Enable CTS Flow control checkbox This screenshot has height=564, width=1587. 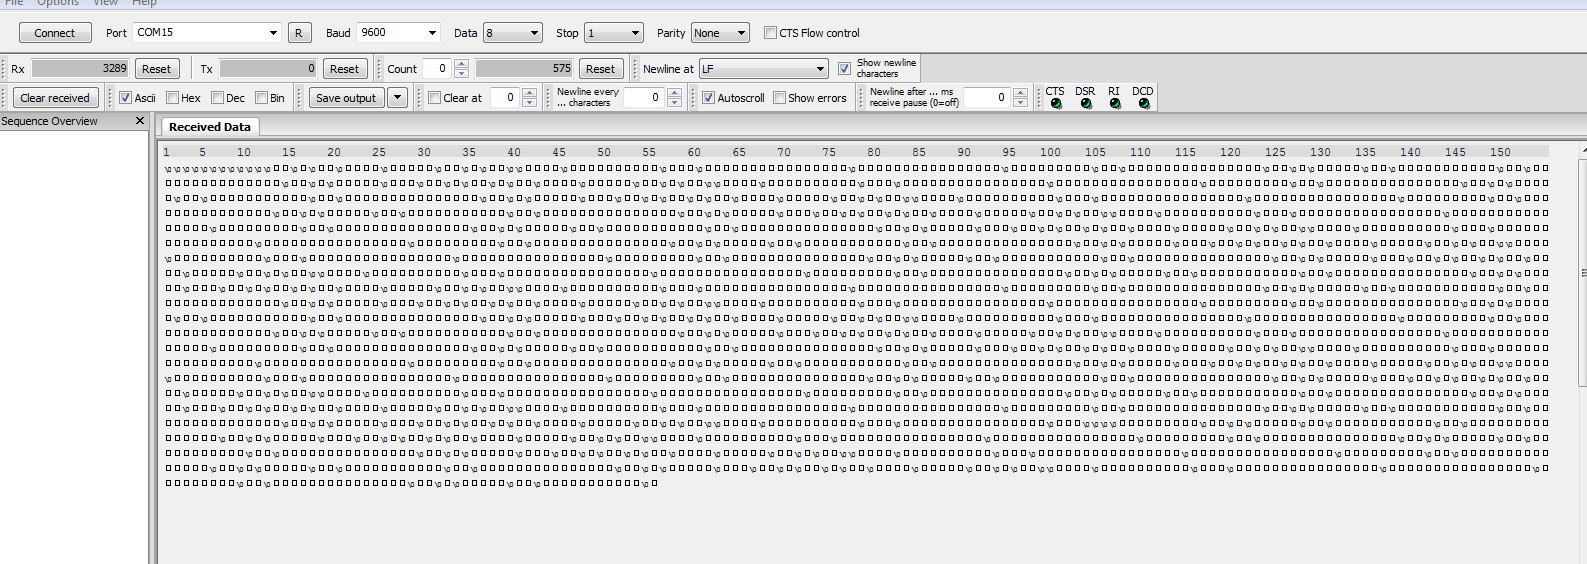pos(770,33)
